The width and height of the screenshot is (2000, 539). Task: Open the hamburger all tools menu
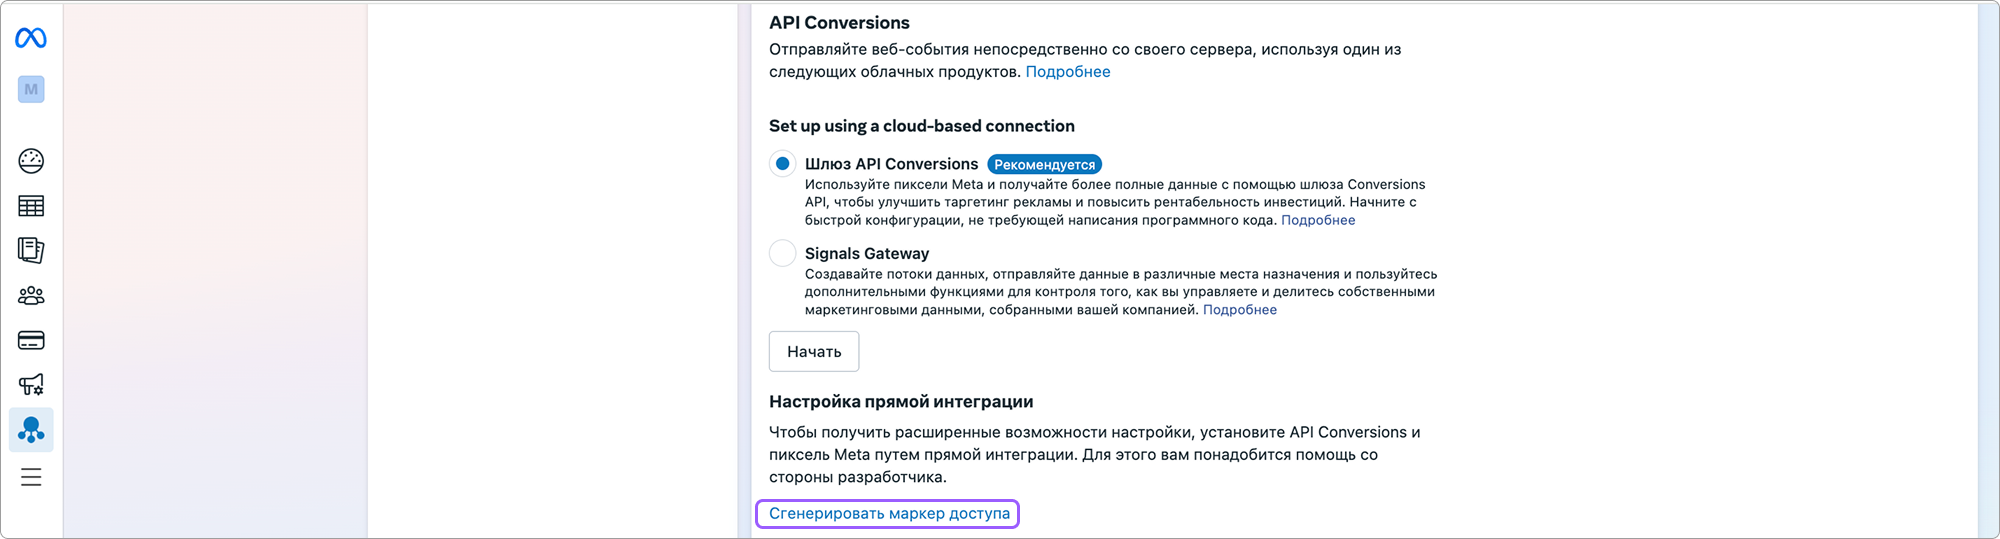tap(31, 477)
